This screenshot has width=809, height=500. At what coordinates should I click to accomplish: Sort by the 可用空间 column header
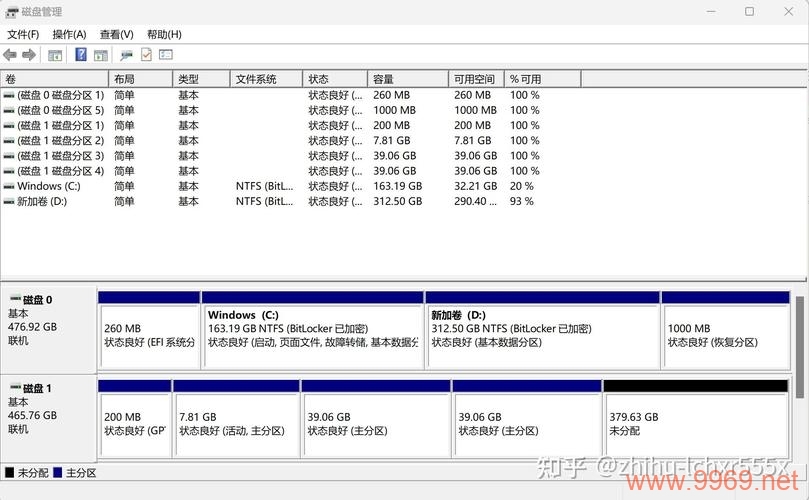[476, 79]
